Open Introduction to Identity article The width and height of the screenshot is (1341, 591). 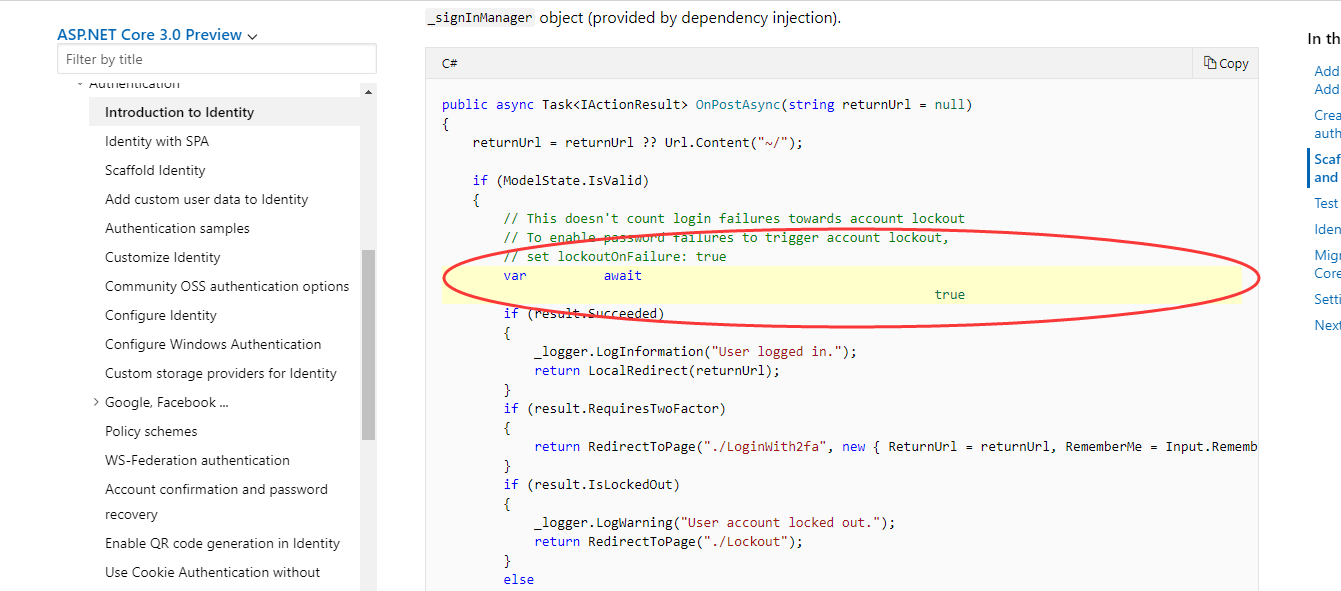point(179,112)
